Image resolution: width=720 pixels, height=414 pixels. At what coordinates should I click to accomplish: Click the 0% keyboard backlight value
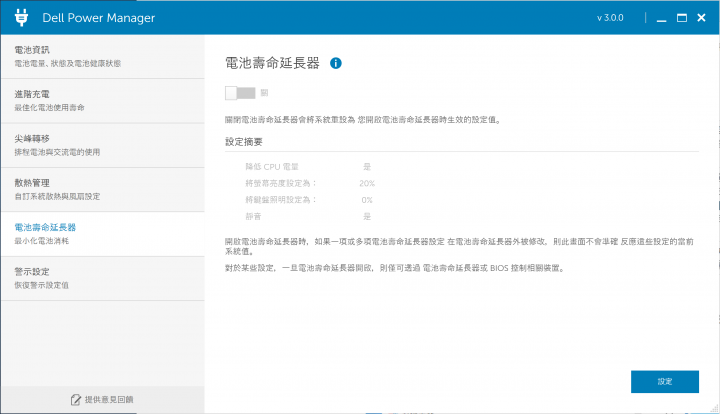pyautogui.click(x=367, y=200)
